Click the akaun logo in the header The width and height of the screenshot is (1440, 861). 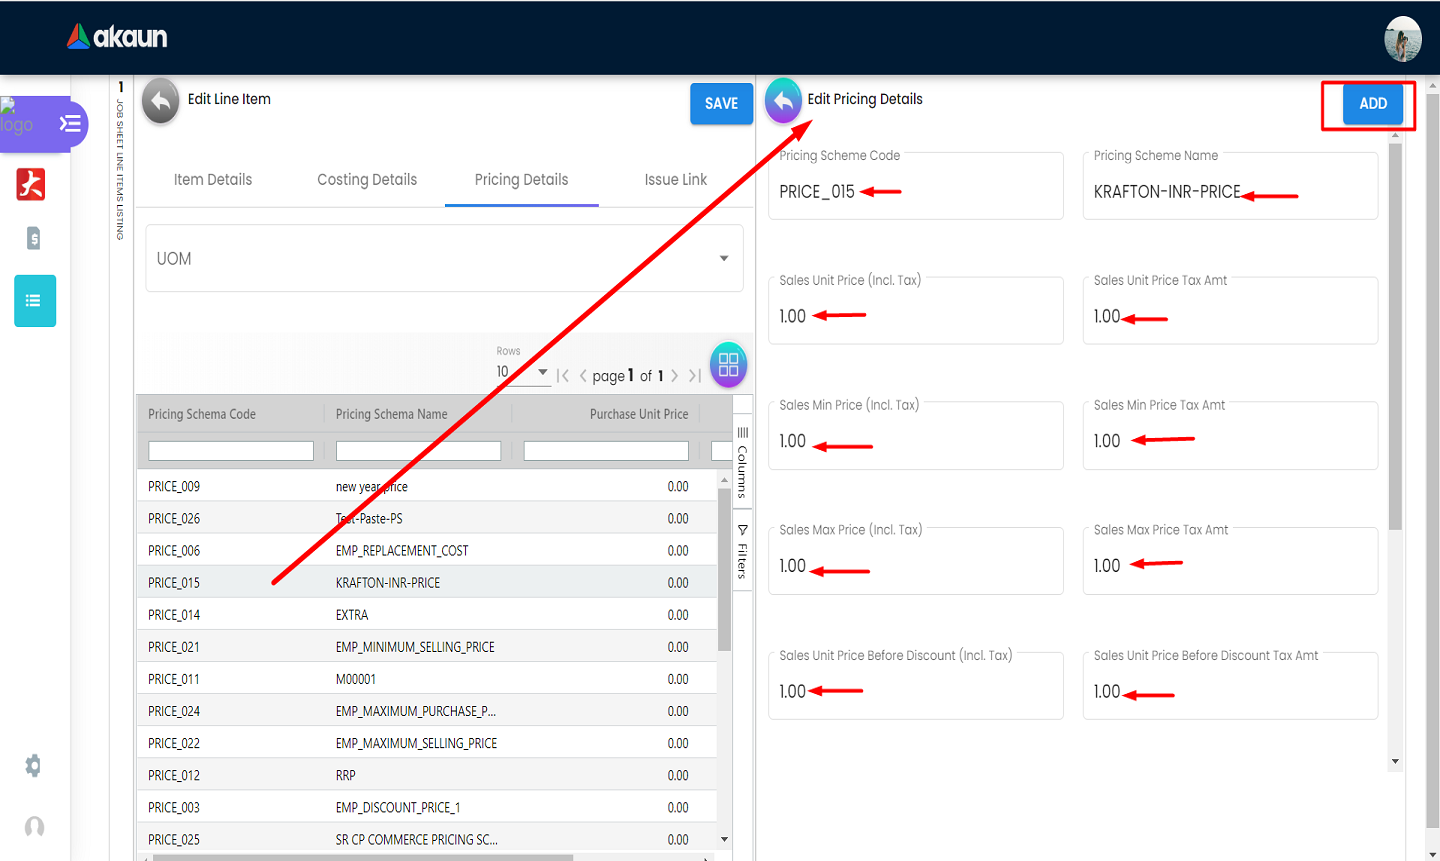coord(117,37)
